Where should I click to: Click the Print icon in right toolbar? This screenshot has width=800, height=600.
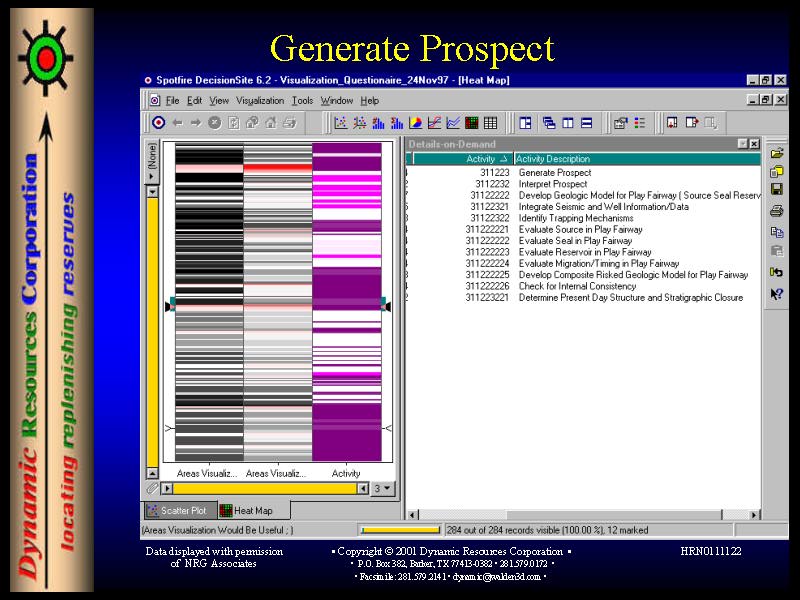coord(777,211)
